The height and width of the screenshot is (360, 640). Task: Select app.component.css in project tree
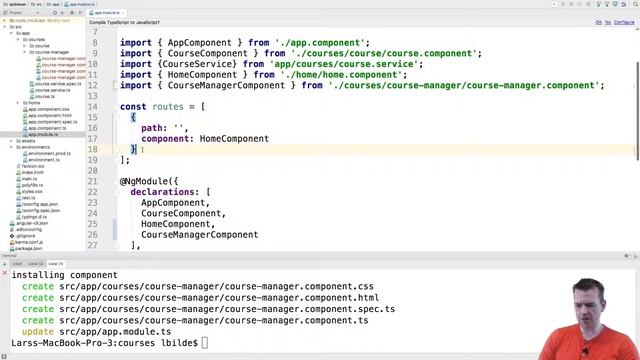click(46, 109)
